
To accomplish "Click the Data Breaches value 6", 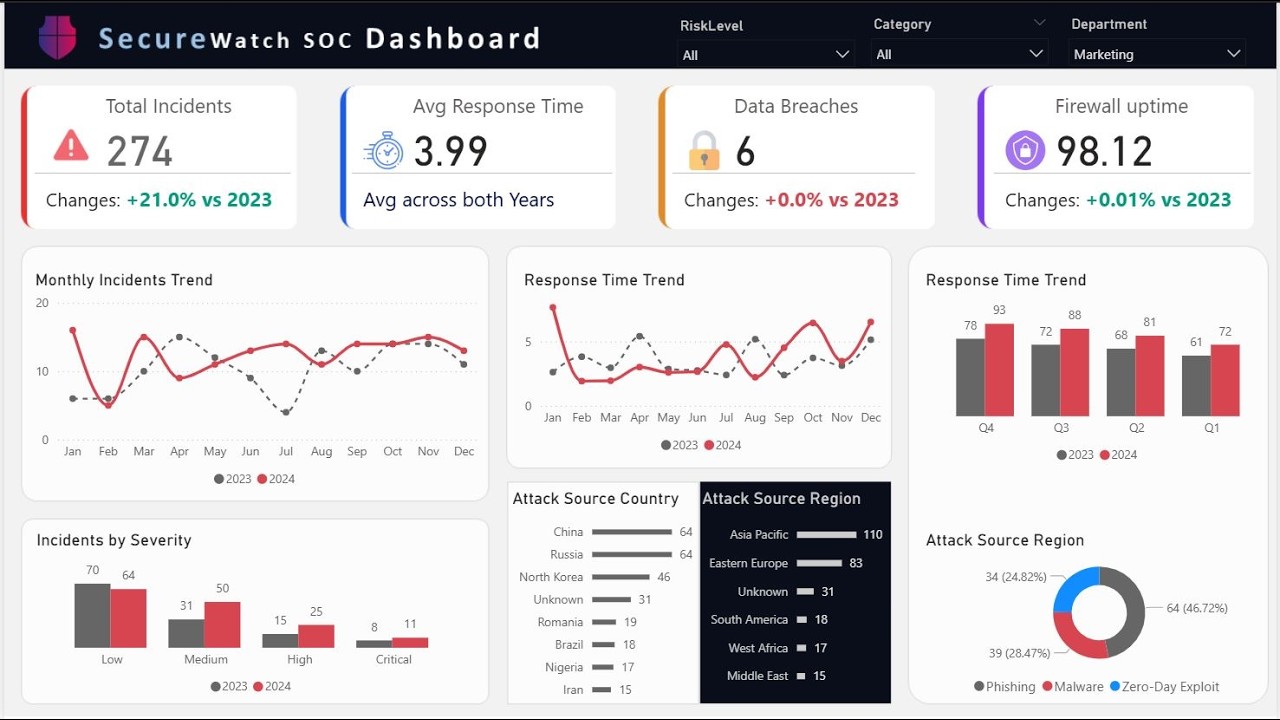I will 745,152.
